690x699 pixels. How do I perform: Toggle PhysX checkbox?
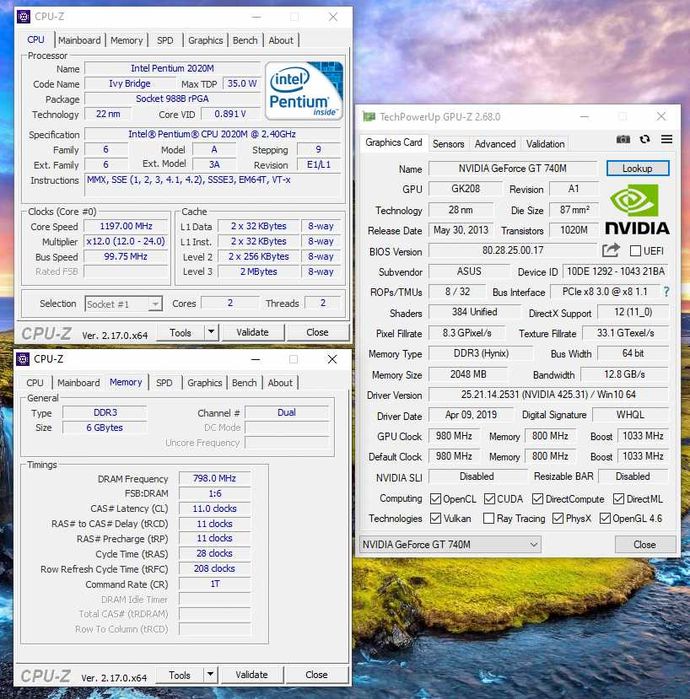tap(558, 518)
